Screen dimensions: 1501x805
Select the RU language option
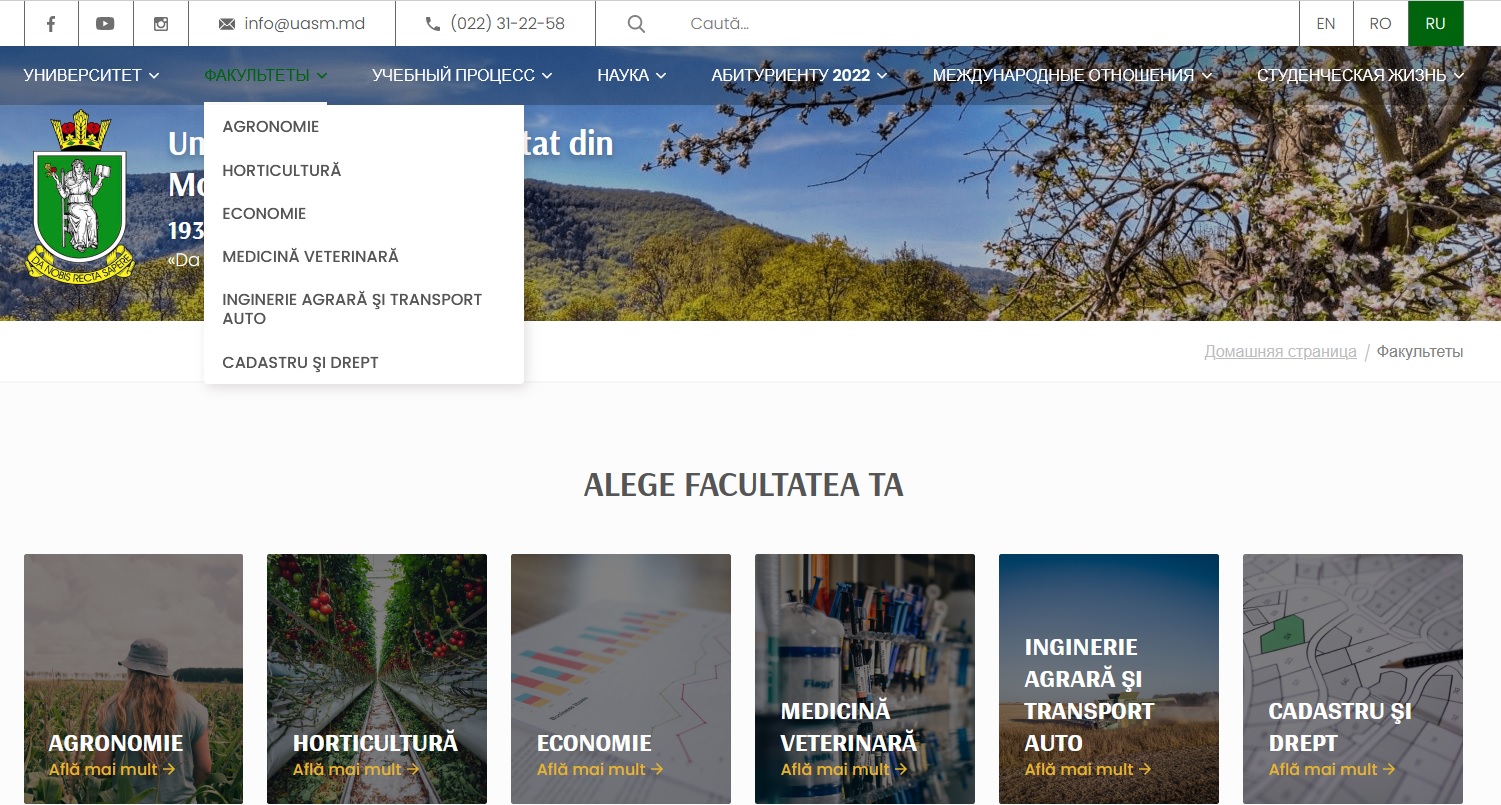pyautogui.click(x=1435, y=24)
